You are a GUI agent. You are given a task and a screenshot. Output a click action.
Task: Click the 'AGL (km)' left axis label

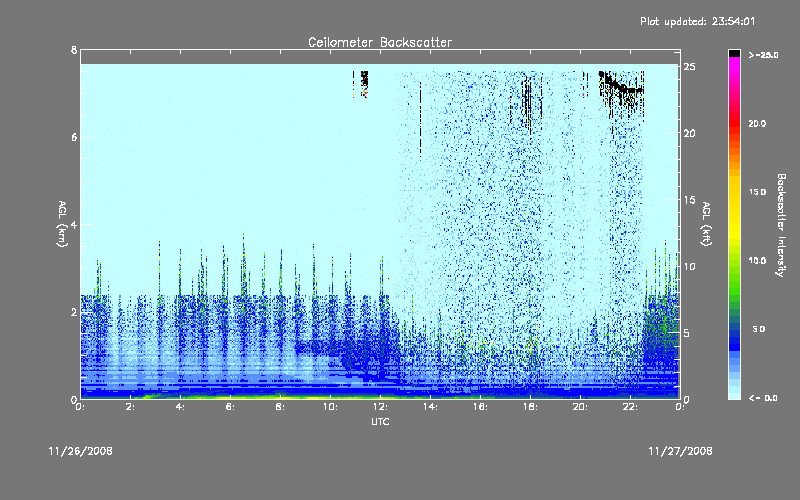pos(62,224)
